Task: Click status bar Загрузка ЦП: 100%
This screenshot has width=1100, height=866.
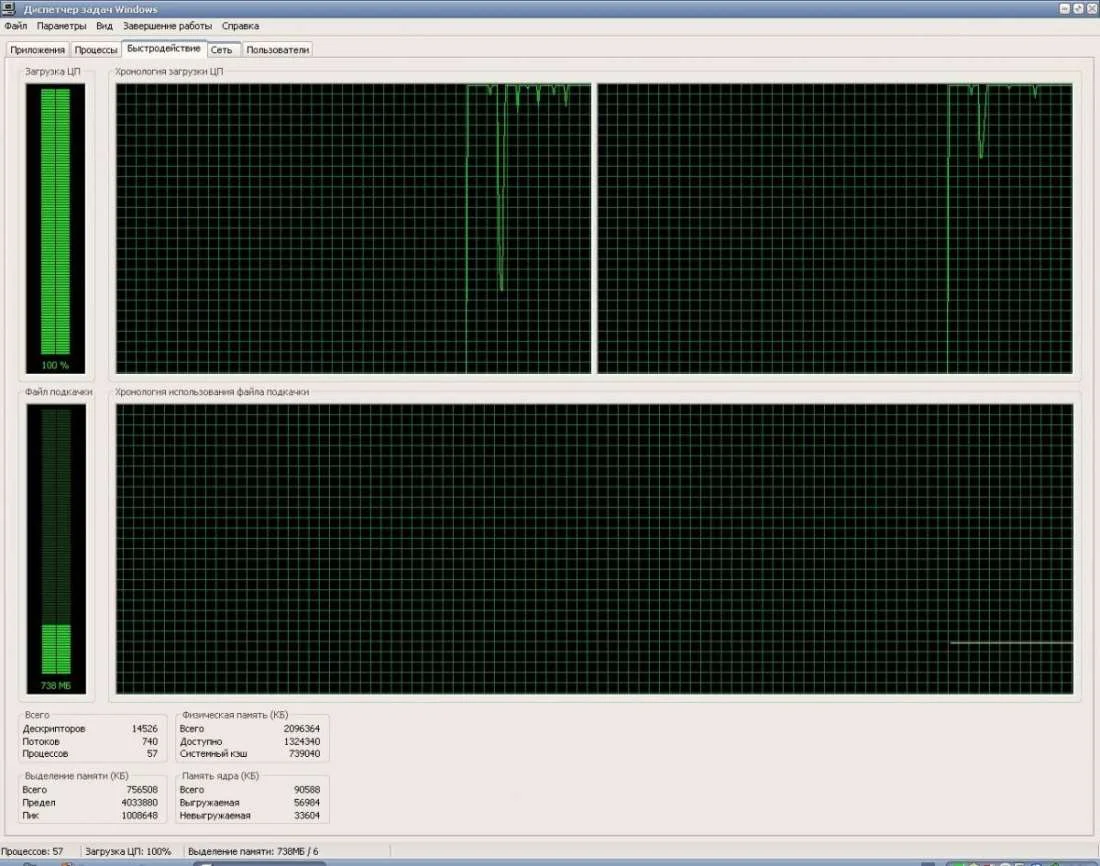Action: 128,851
